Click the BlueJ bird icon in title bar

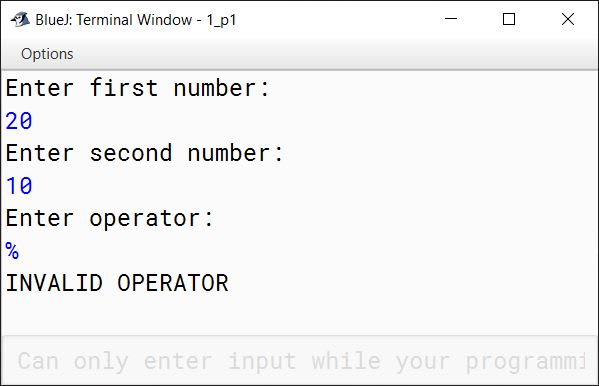(x=20, y=19)
